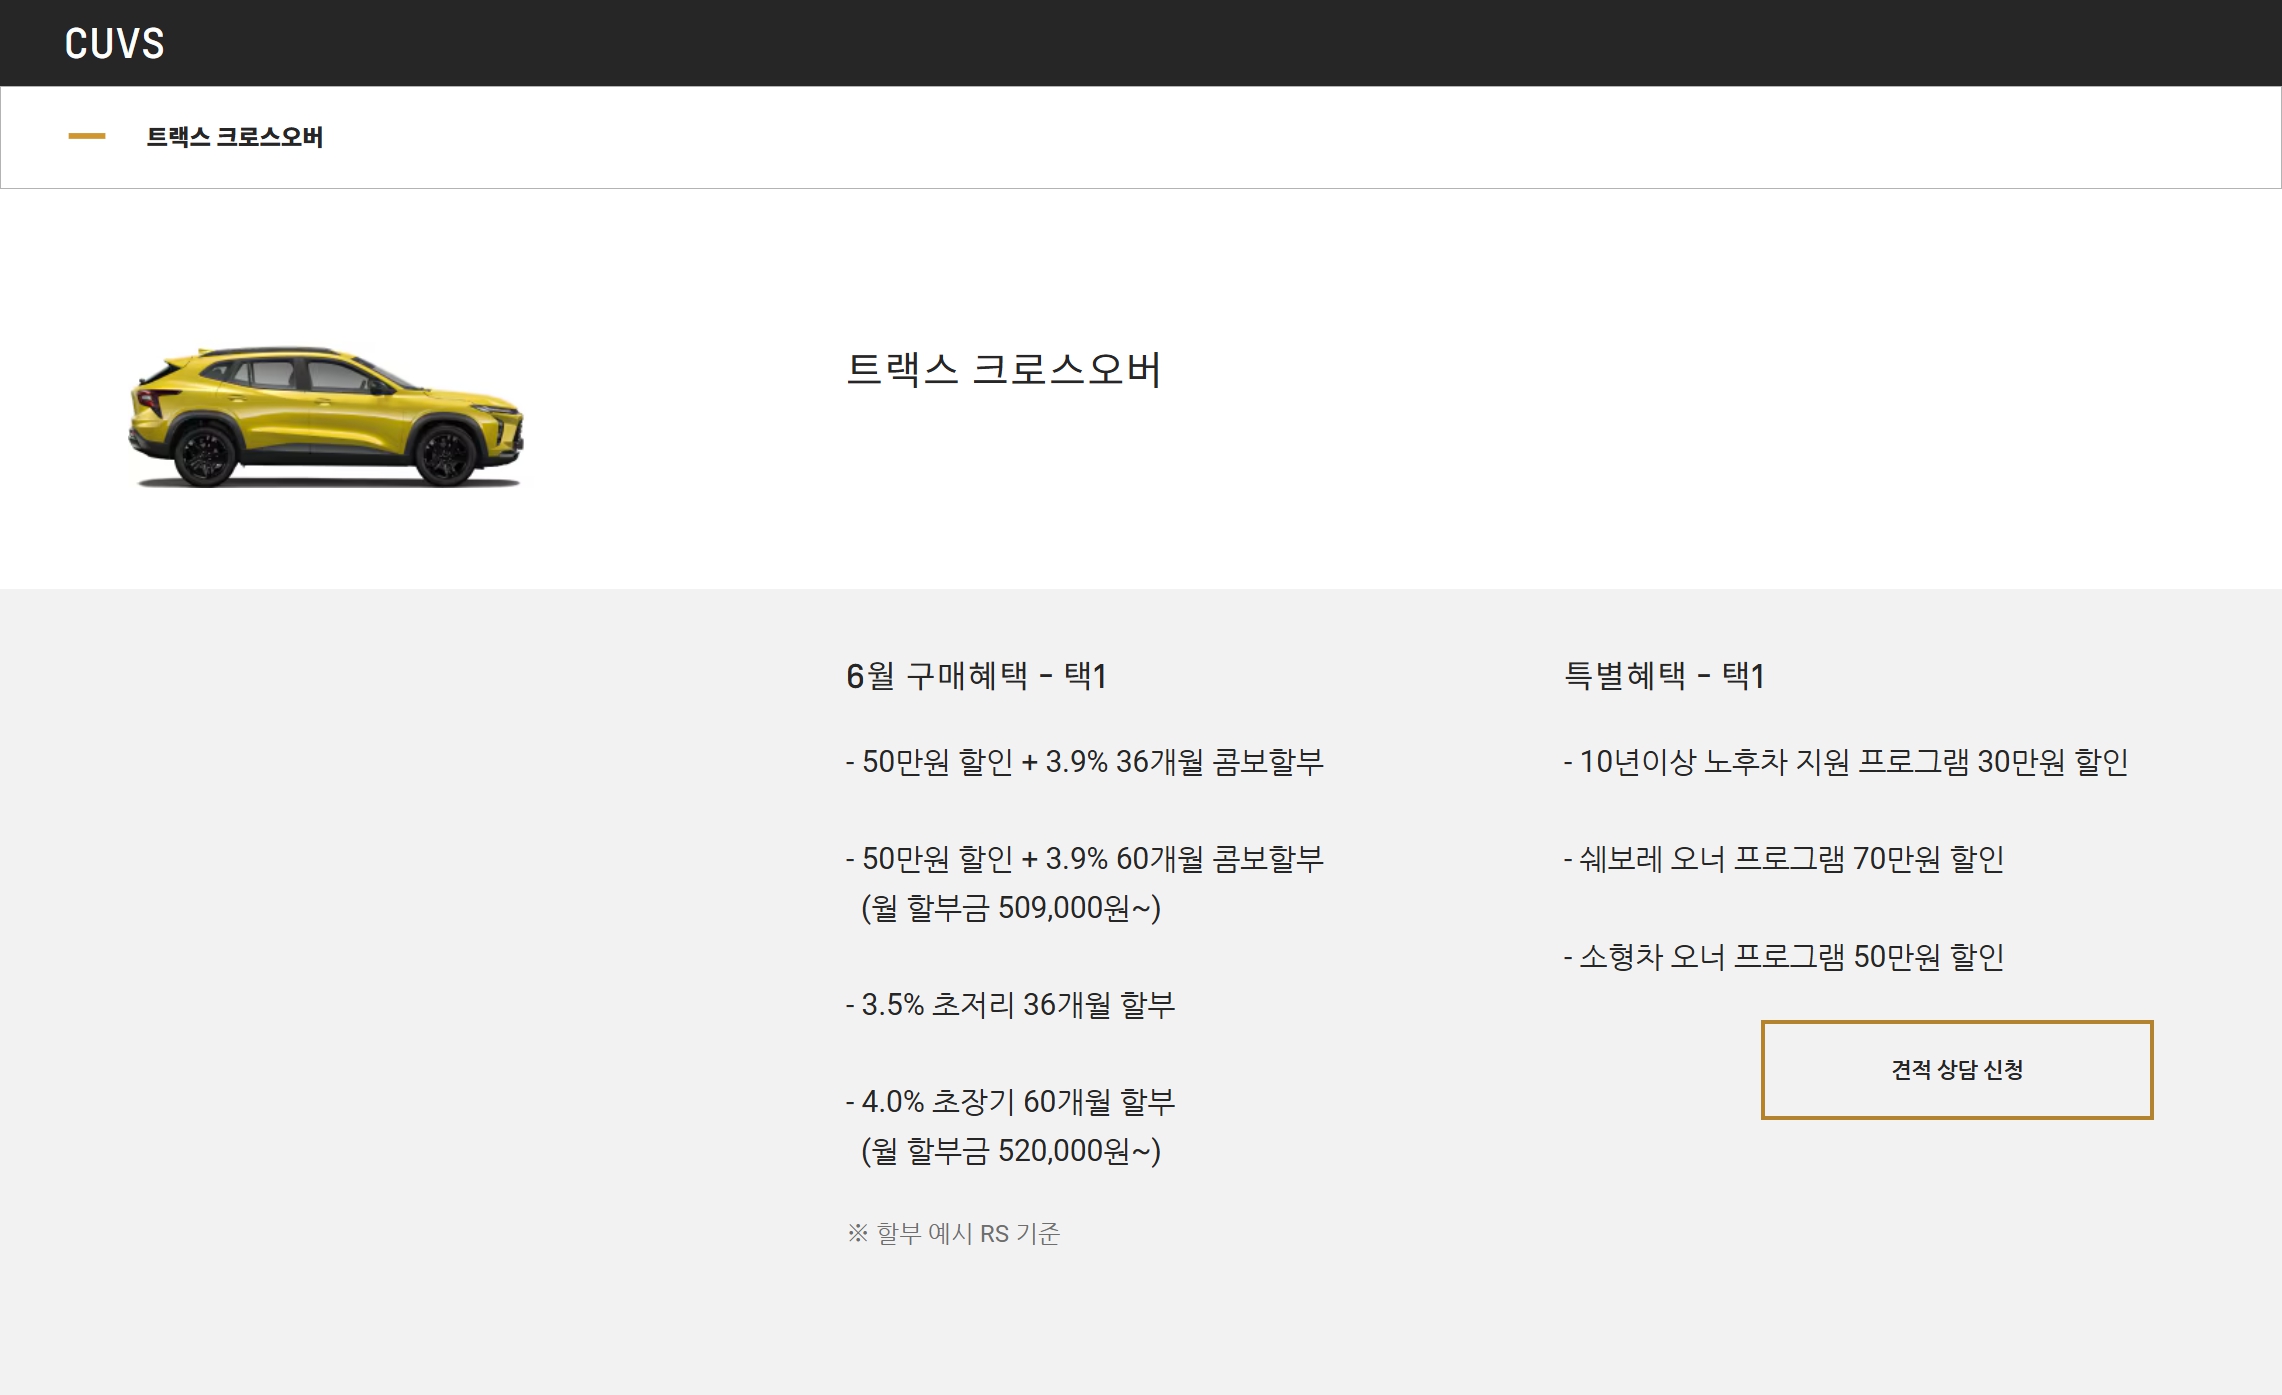Click the gold dash beside 트랙스 크로스오버 tab
Viewport: 2282px width, 1395px height.
point(87,136)
